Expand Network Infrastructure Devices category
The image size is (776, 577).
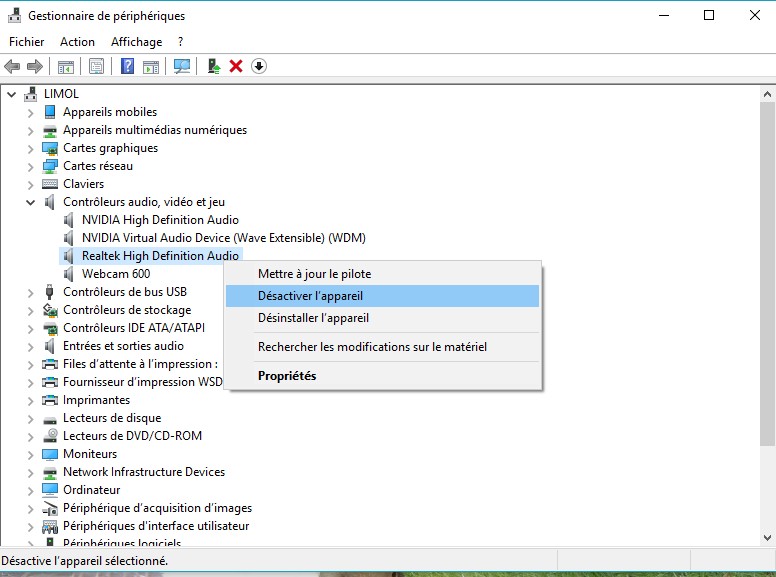click(x=31, y=473)
